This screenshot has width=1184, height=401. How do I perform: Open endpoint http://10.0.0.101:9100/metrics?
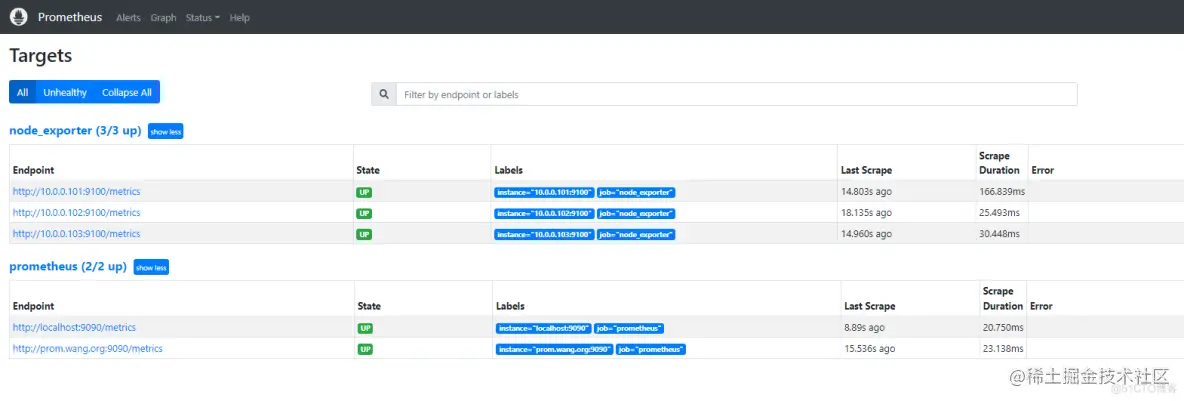[x=76, y=192]
